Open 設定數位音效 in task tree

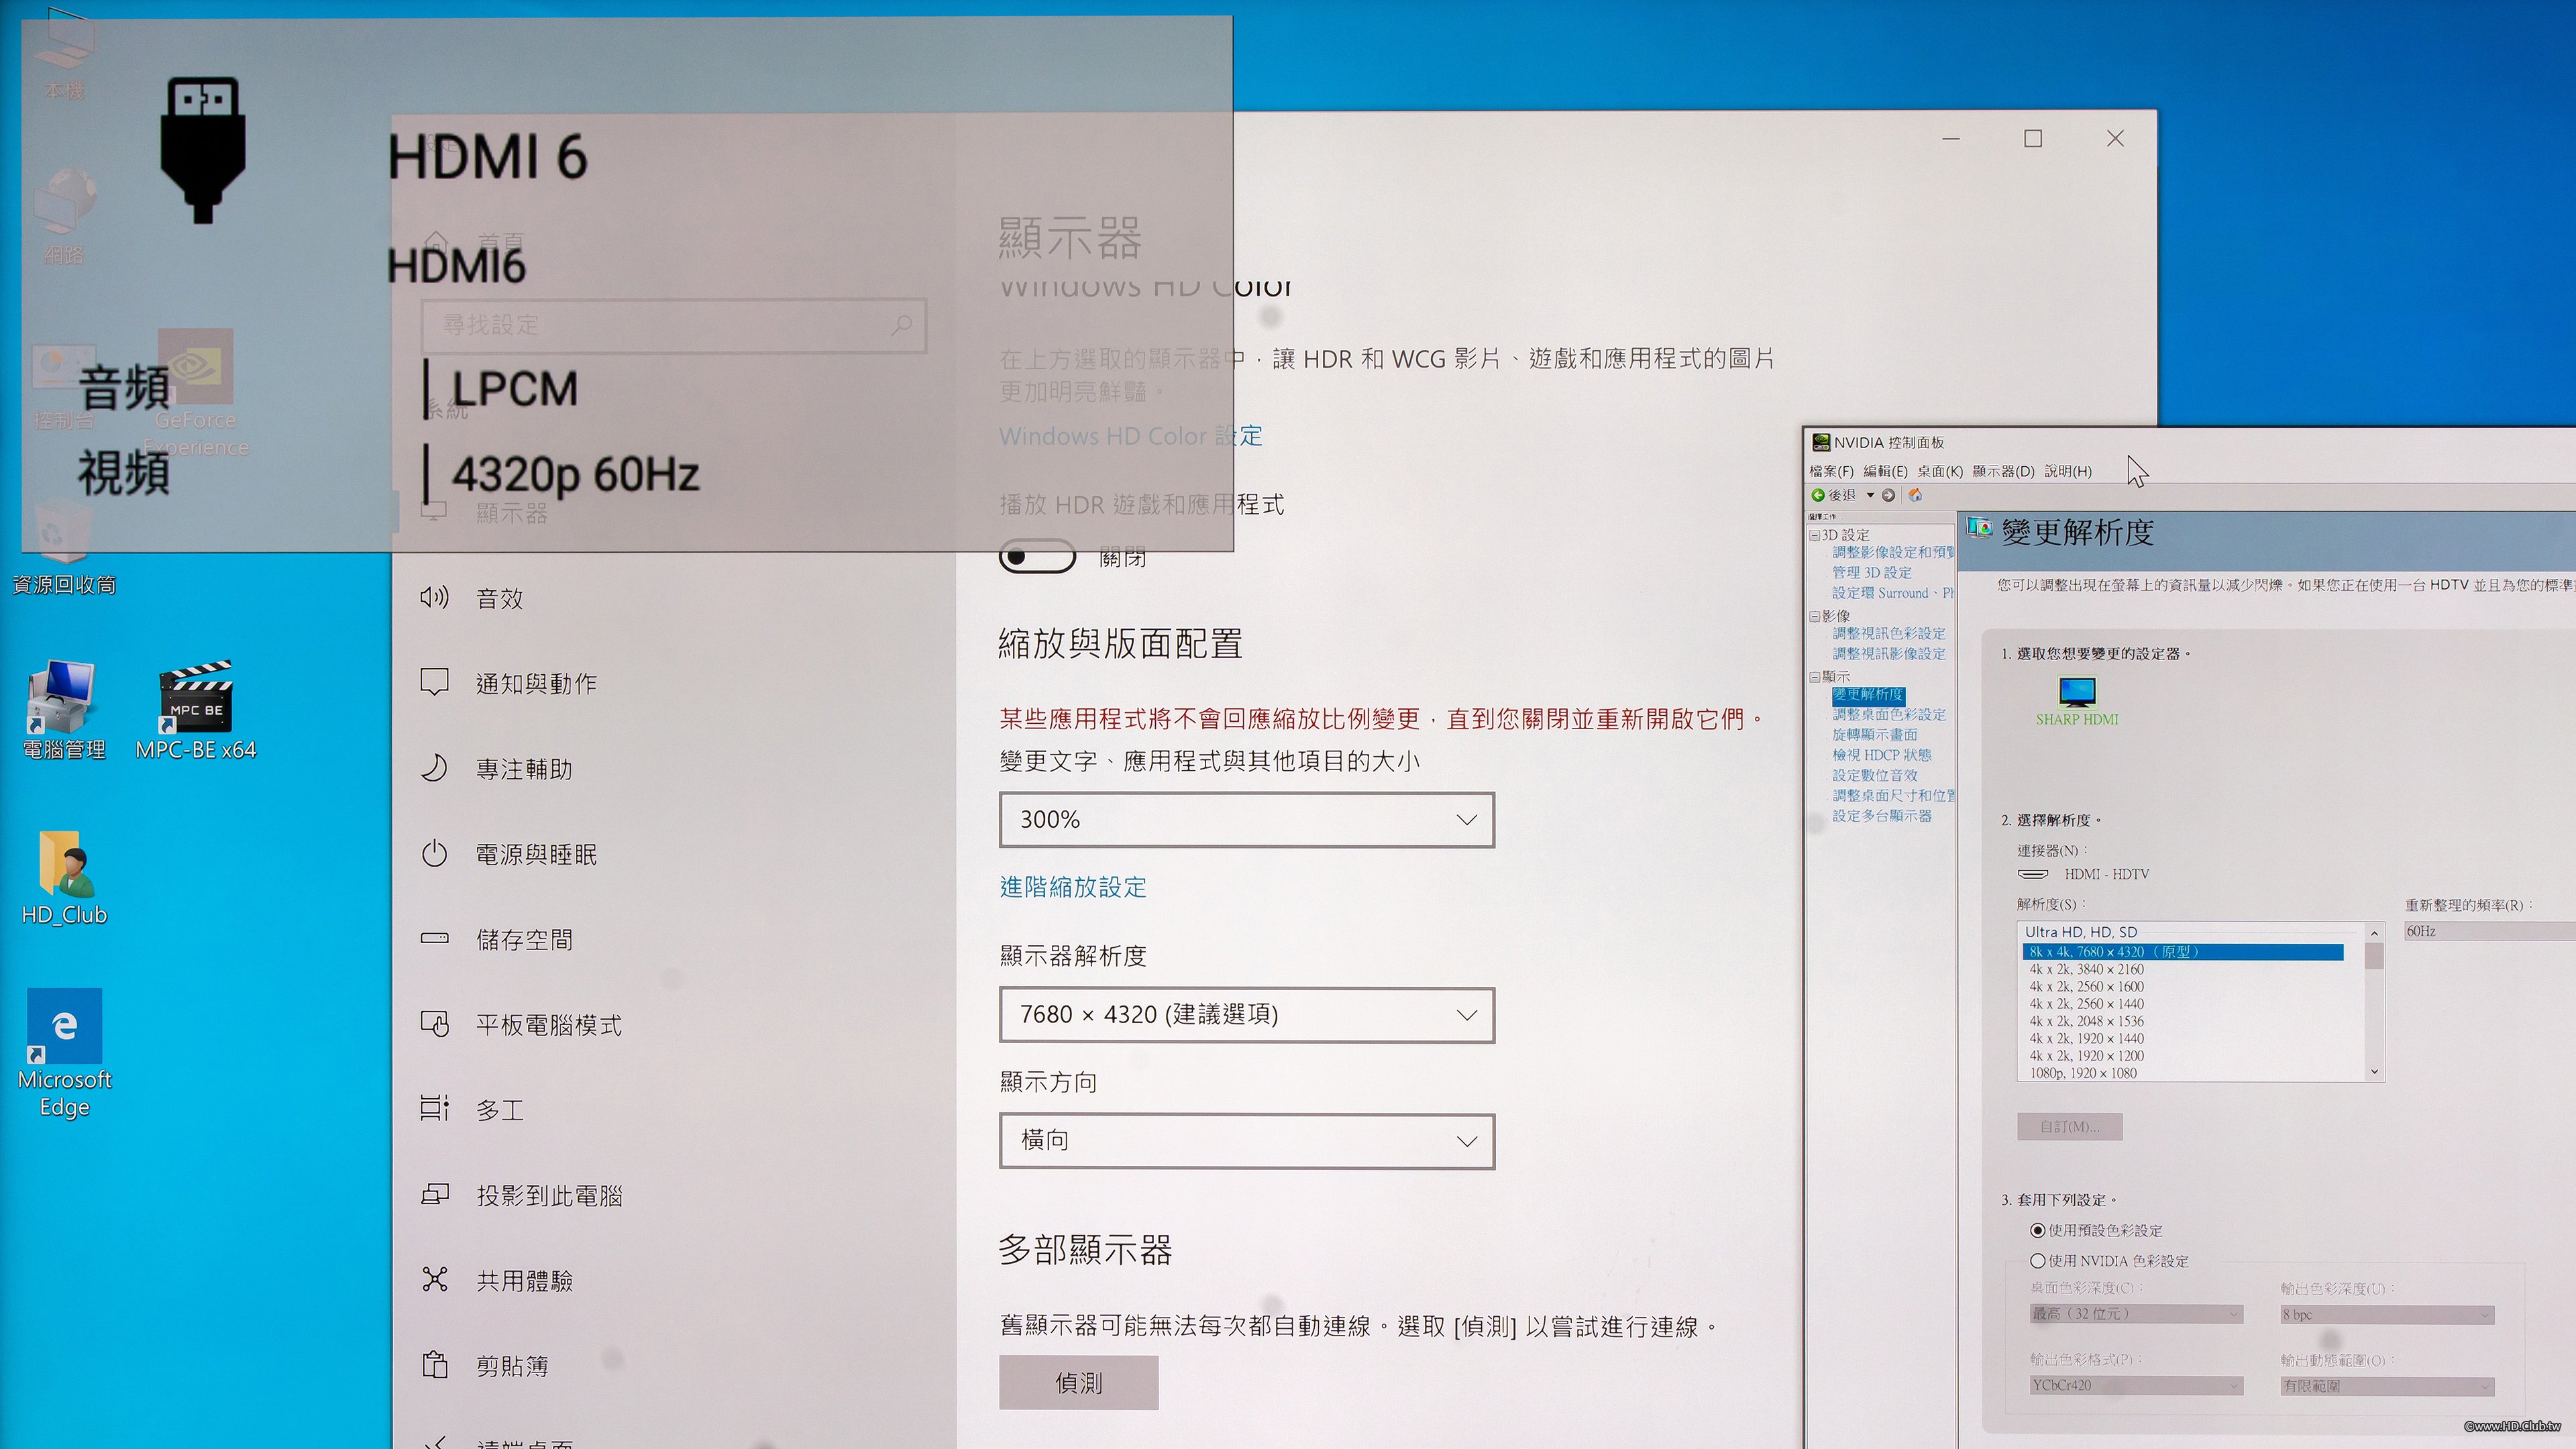point(1875,775)
